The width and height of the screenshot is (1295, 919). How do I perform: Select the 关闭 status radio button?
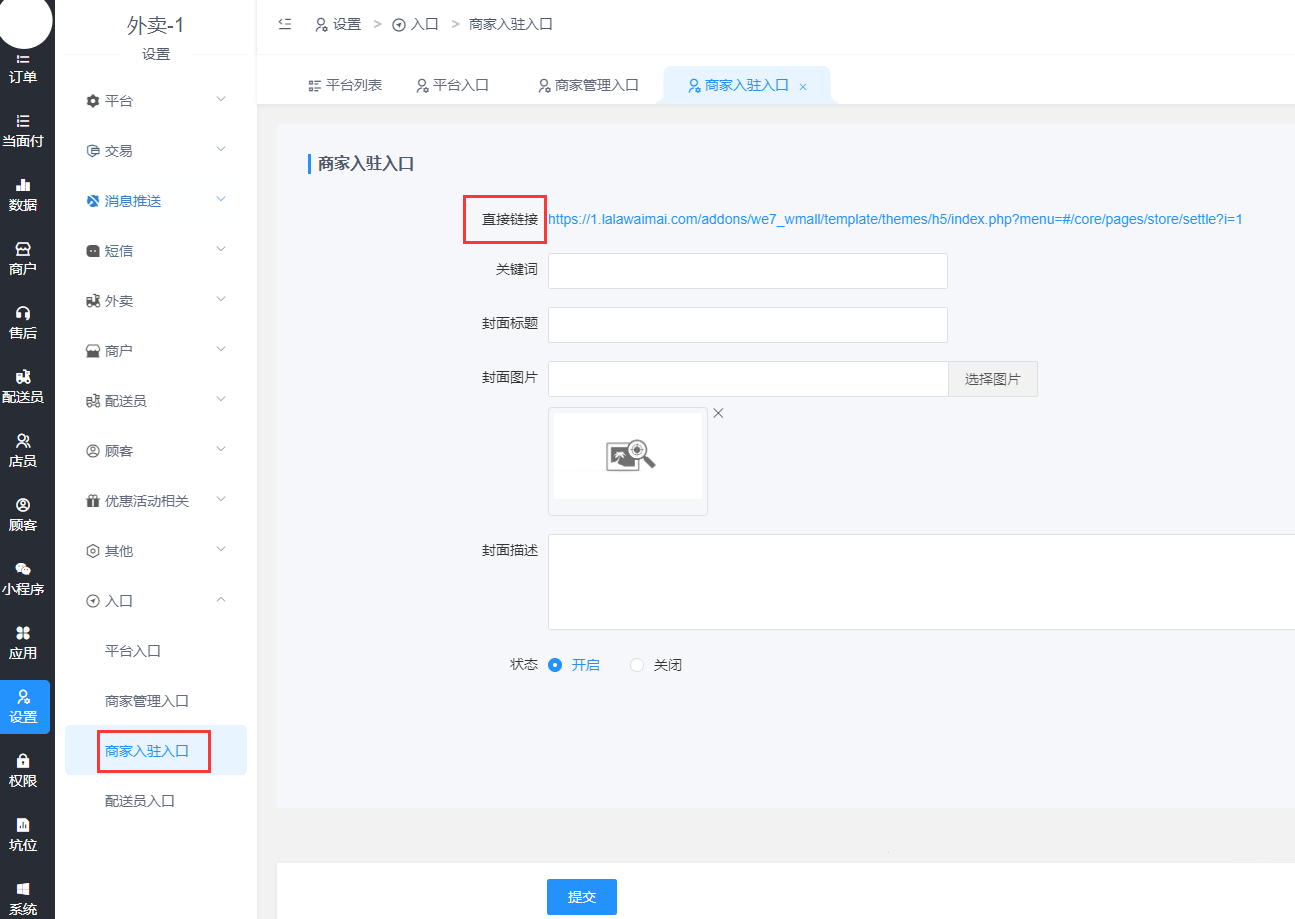click(637, 665)
